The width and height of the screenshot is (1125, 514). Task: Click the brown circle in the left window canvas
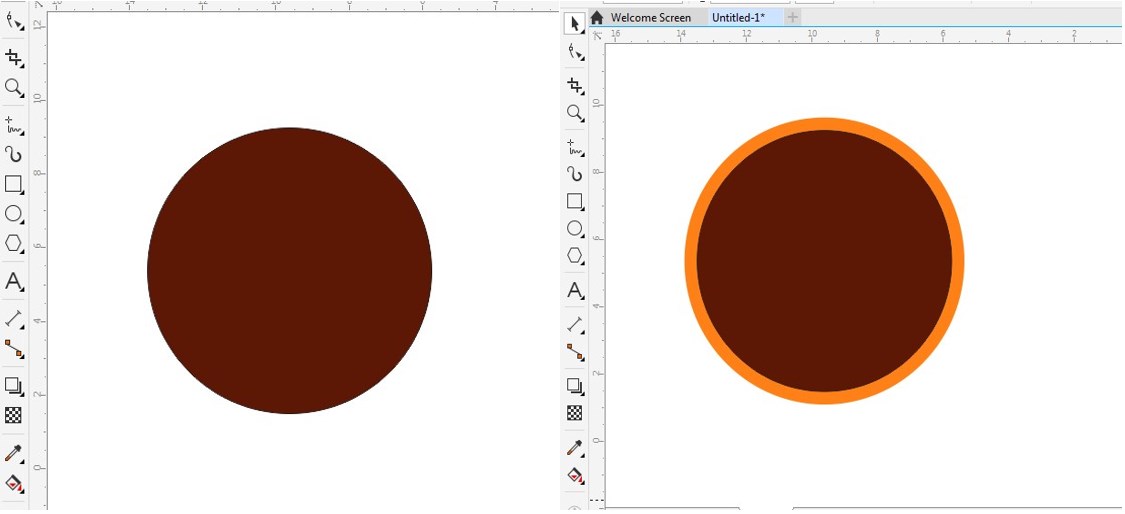pyautogui.click(x=289, y=271)
